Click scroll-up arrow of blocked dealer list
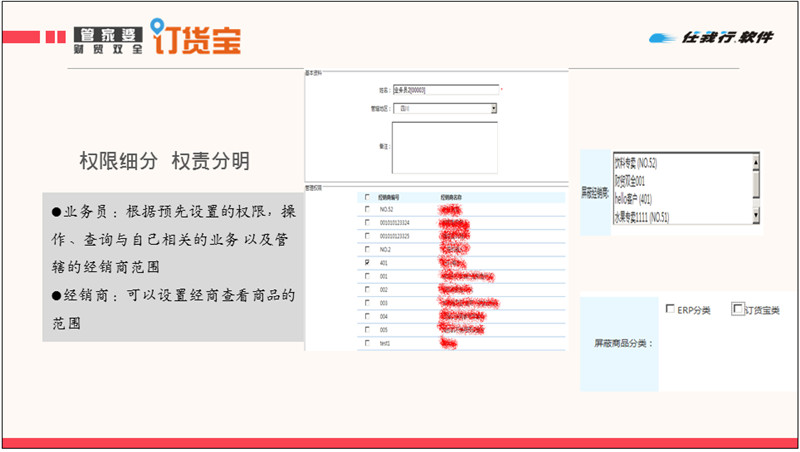This screenshot has width=800, height=452. click(x=756, y=160)
